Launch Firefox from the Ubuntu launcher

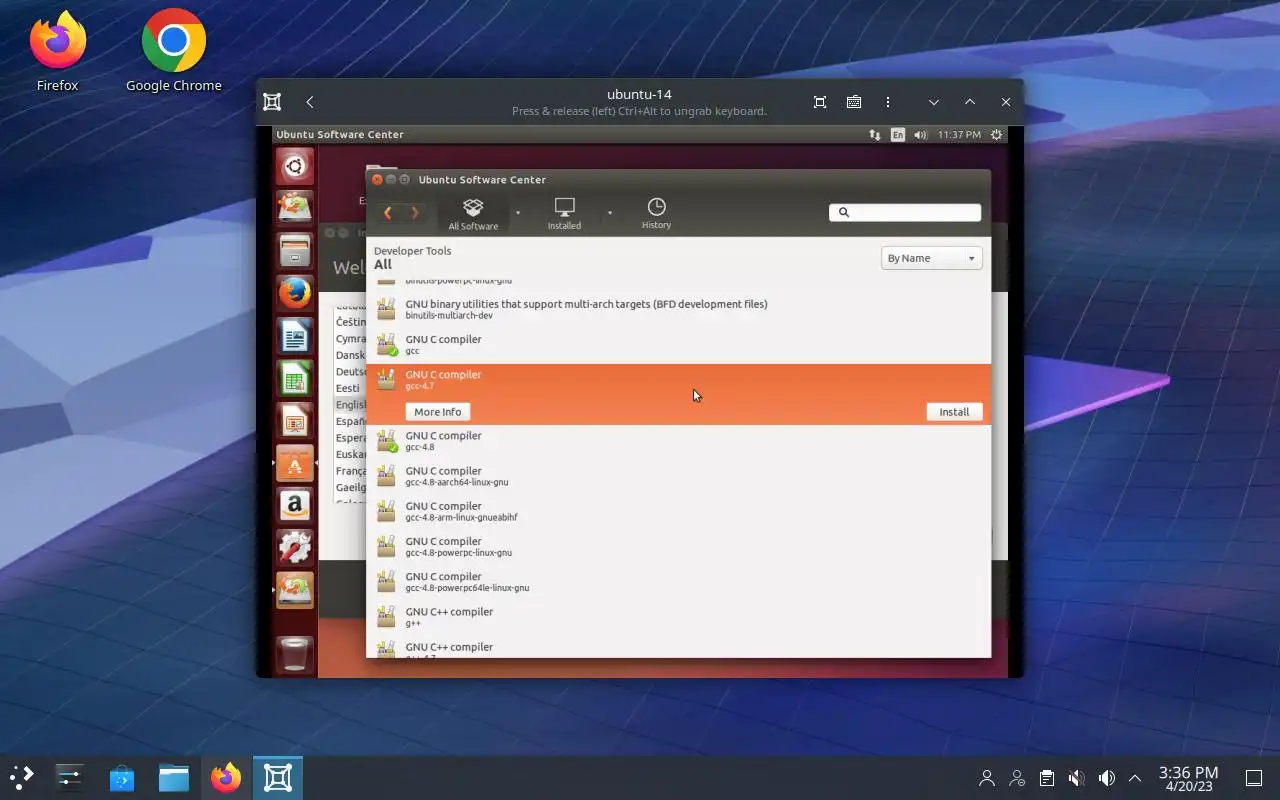294,293
